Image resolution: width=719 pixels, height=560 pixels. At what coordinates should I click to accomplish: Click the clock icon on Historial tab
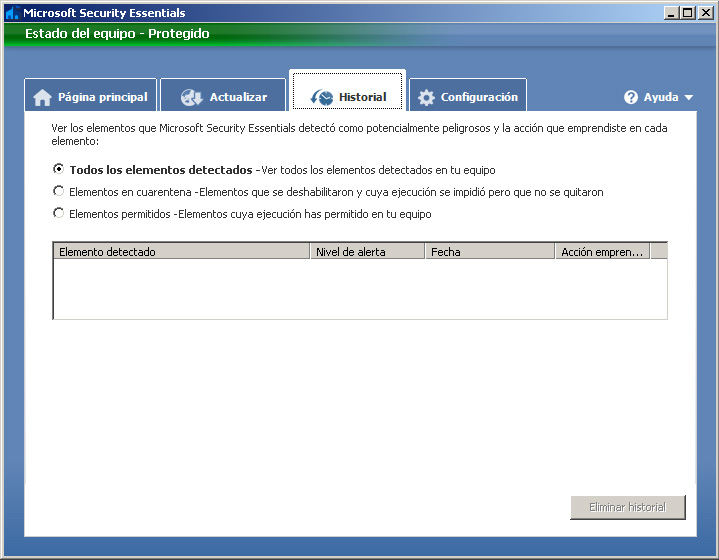click(x=322, y=98)
